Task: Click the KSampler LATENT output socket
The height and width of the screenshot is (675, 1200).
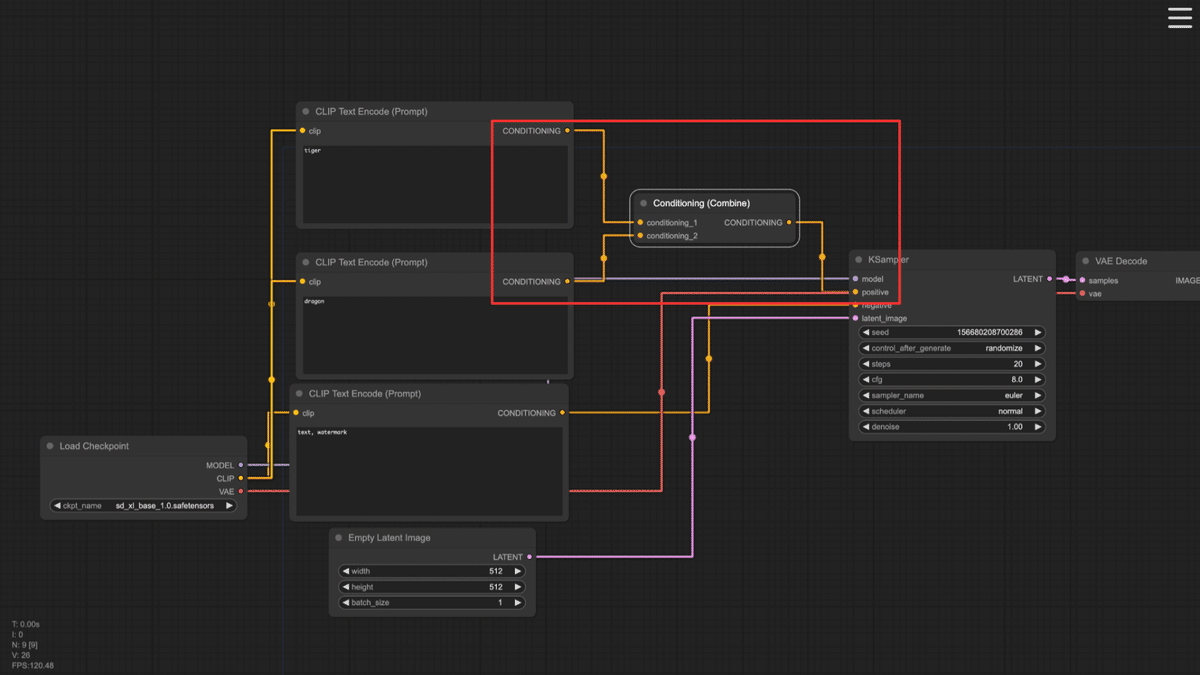Action: (x=1049, y=279)
